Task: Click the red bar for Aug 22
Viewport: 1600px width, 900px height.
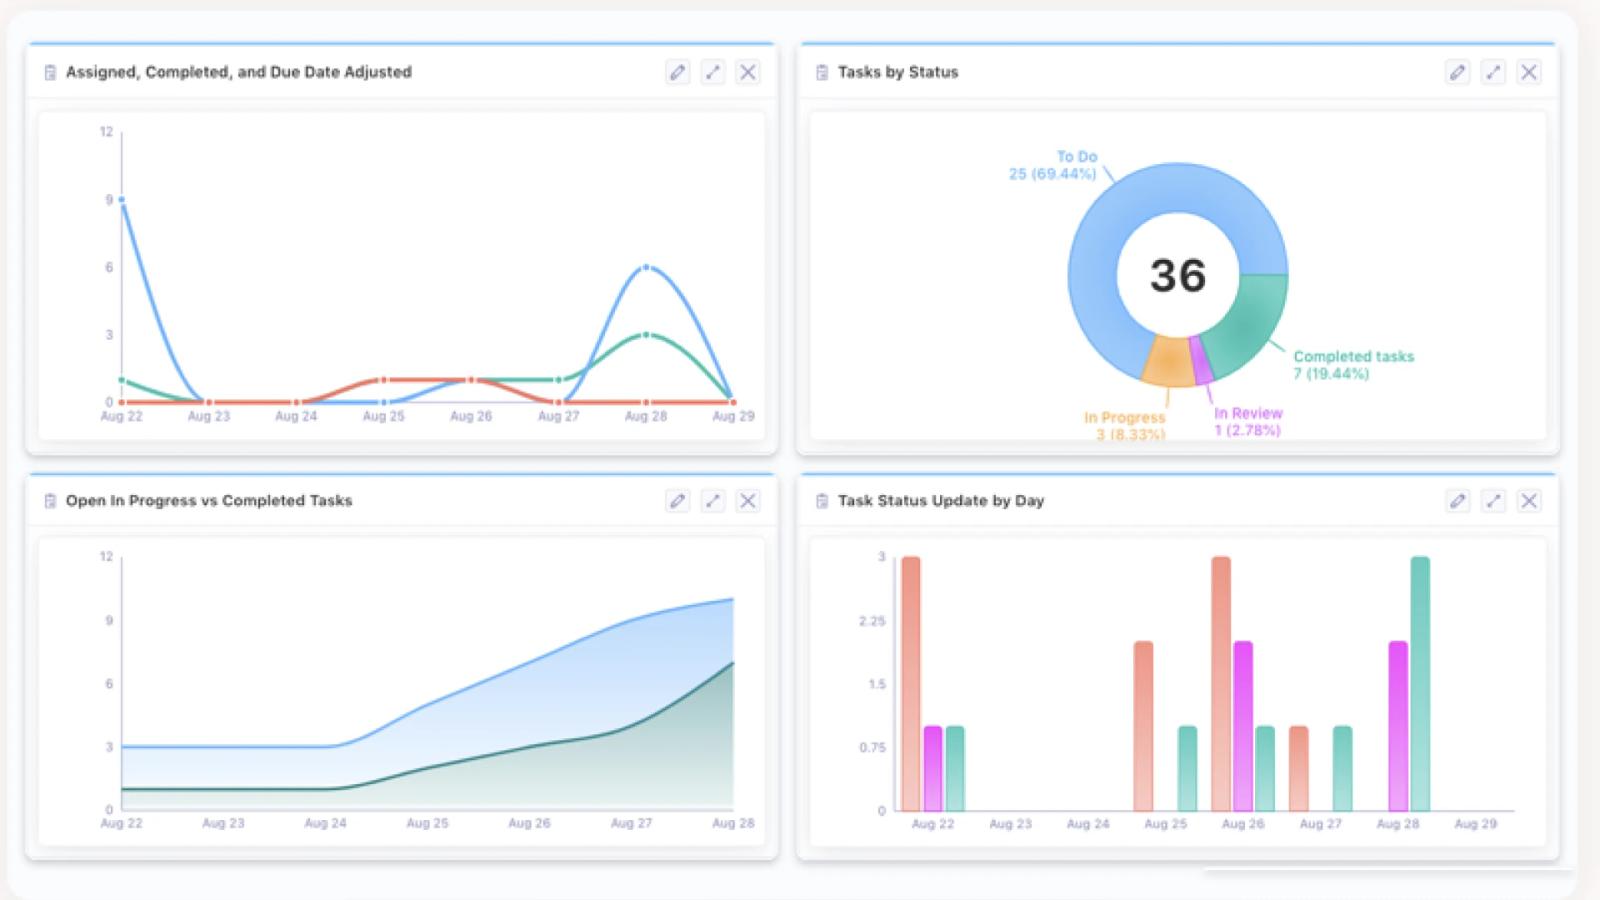Action: click(x=911, y=683)
